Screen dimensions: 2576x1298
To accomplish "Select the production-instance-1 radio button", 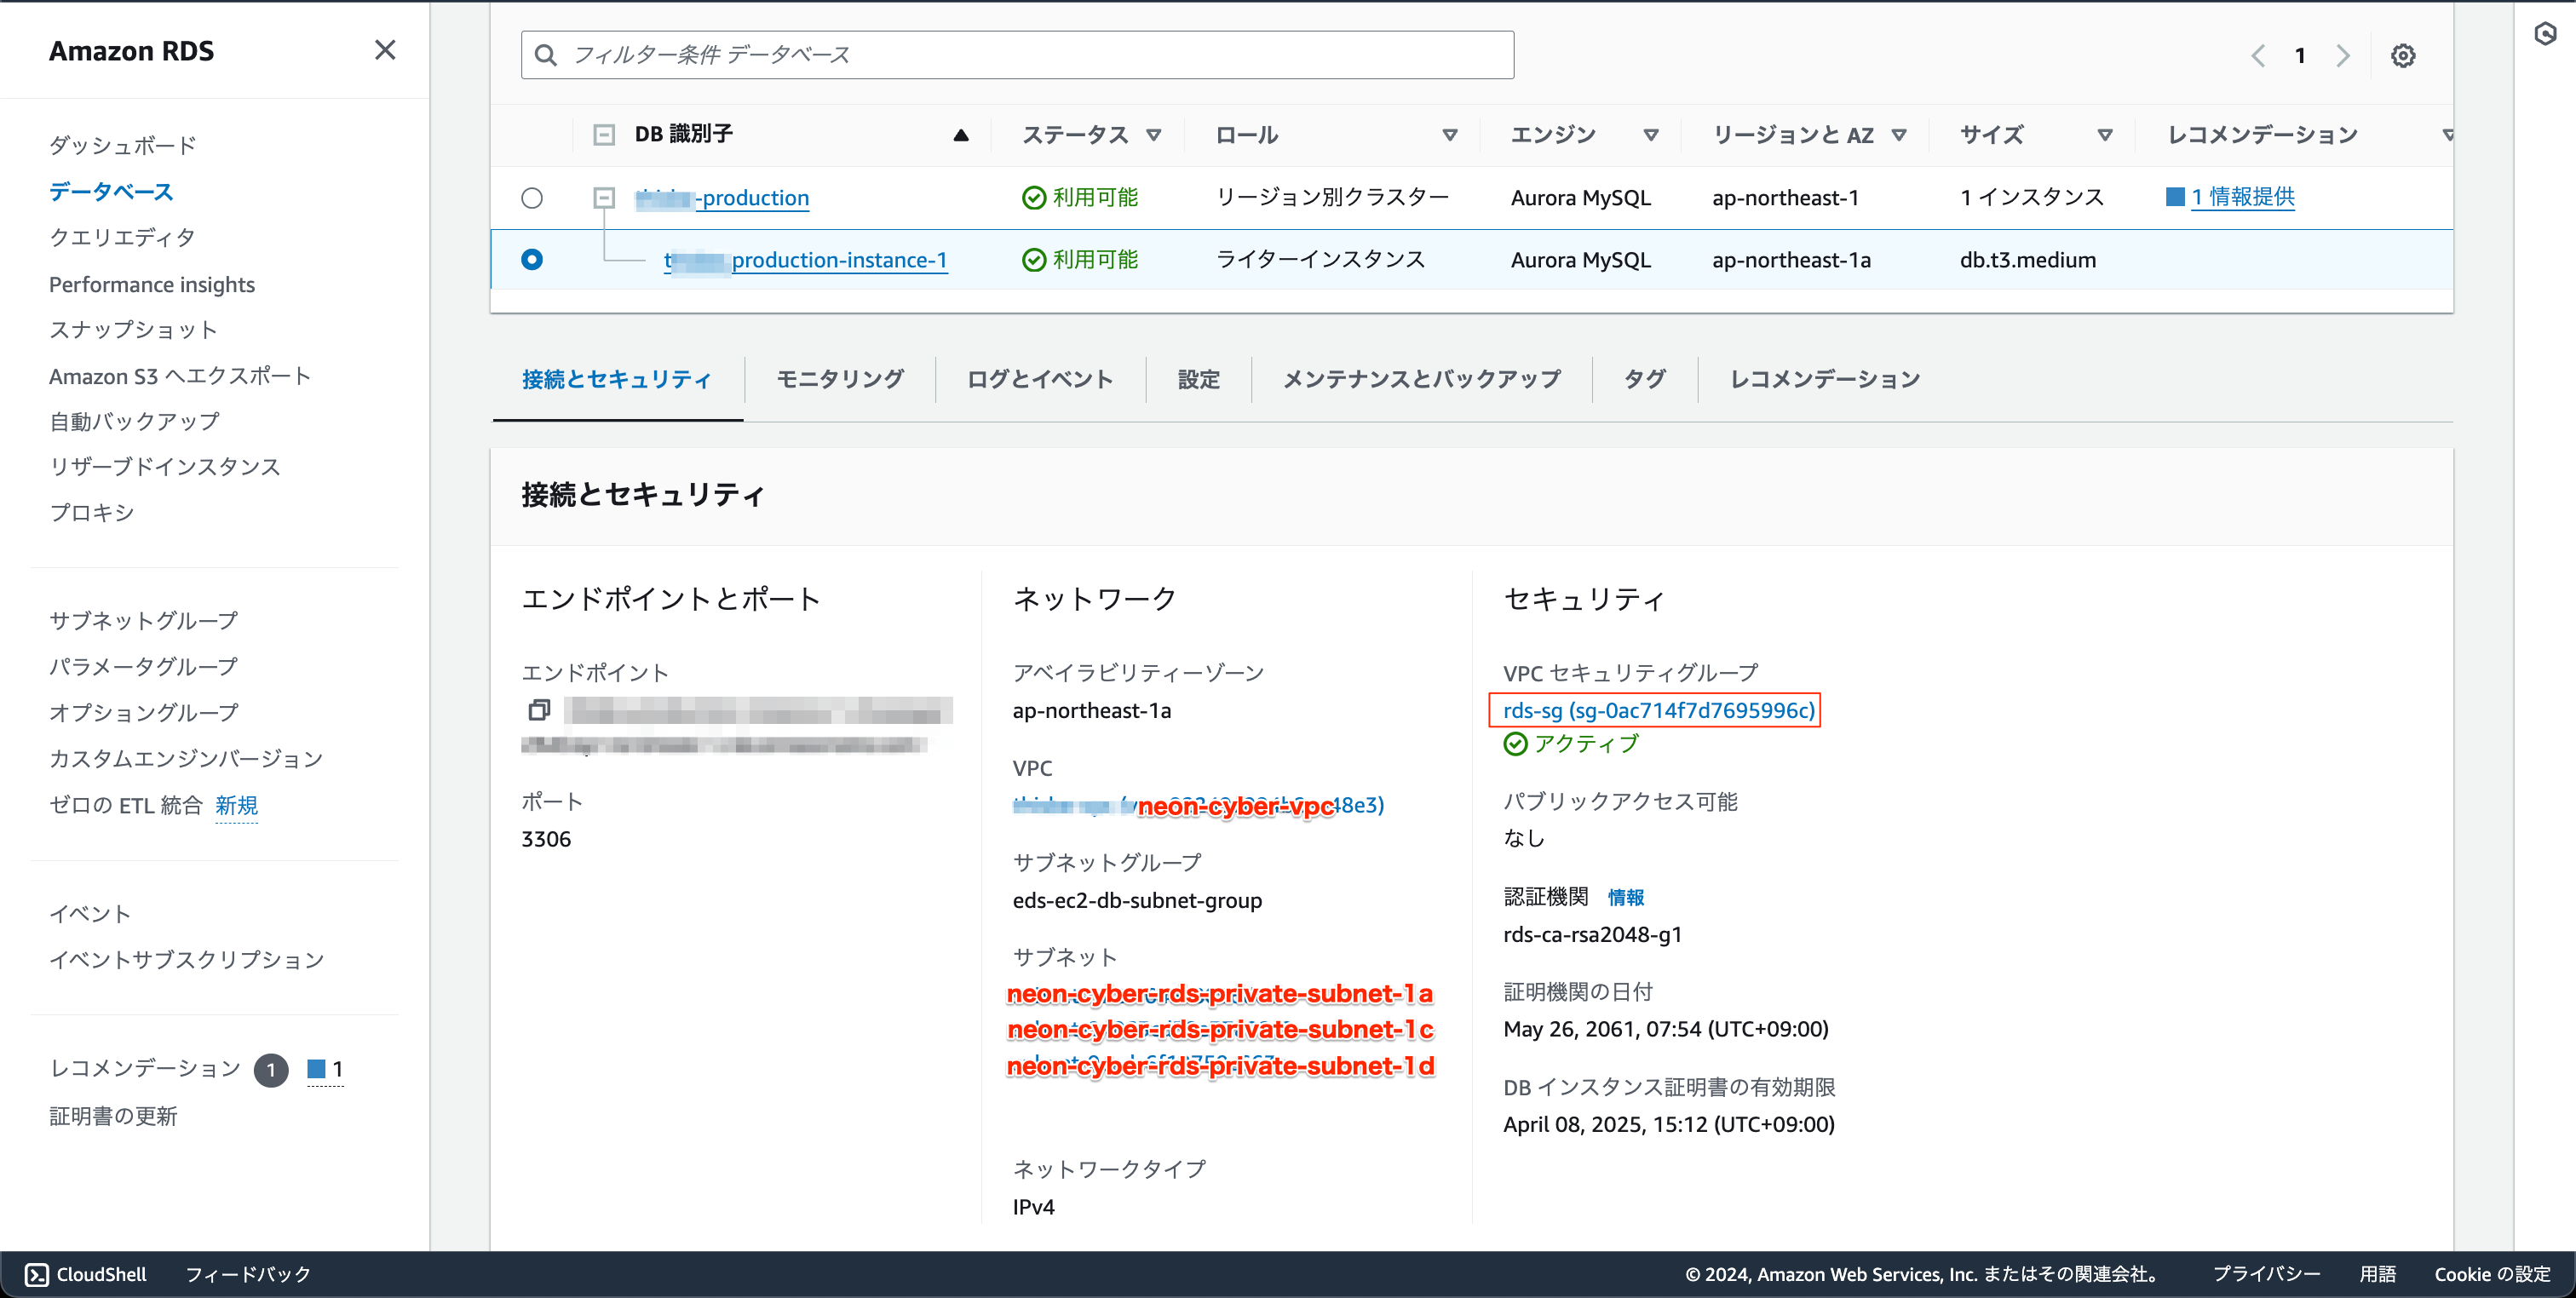I will pyautogui.click(x=532, y=259).
